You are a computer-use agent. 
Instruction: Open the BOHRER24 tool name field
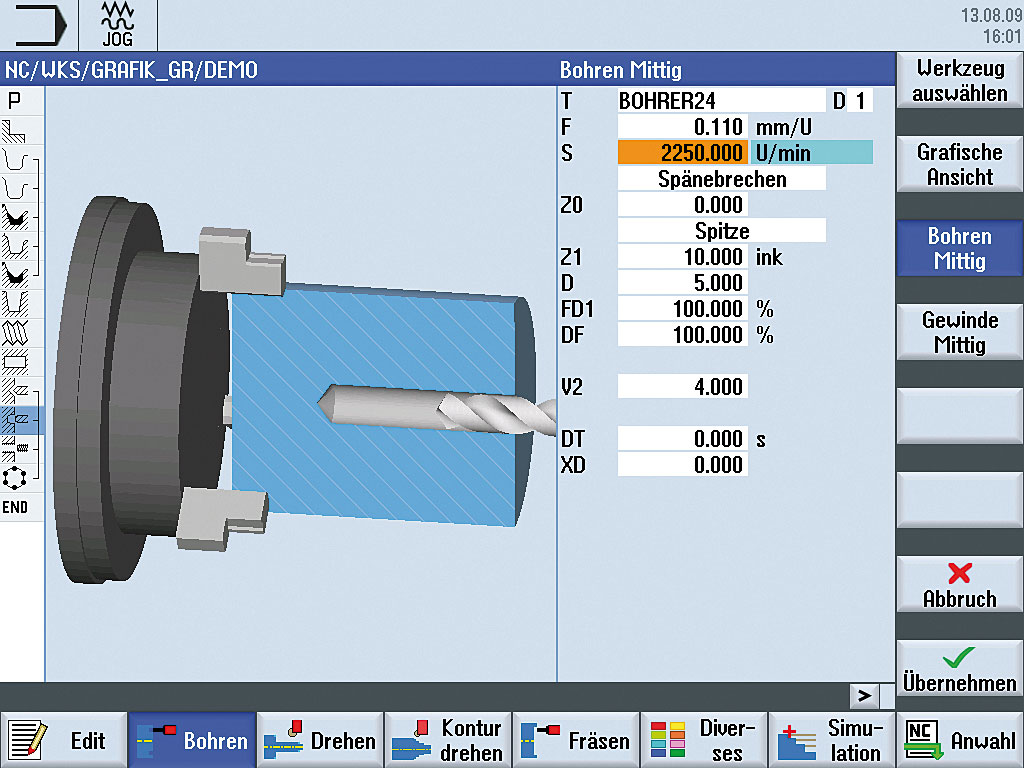pyautogui.click(x=720, y=101)
